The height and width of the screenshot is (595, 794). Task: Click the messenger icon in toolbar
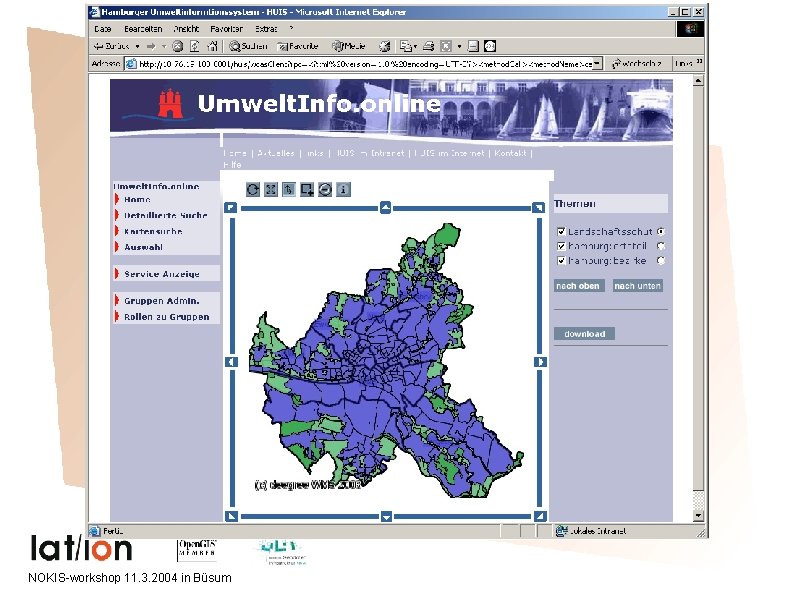point(490,46)
